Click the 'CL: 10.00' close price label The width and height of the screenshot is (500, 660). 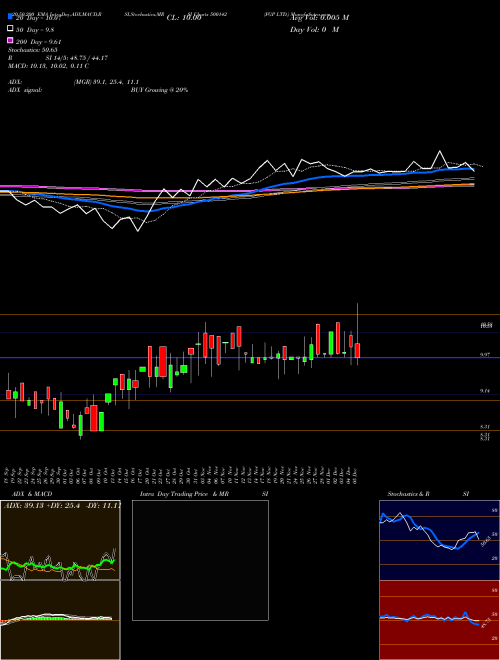click(x=184, y=18)
